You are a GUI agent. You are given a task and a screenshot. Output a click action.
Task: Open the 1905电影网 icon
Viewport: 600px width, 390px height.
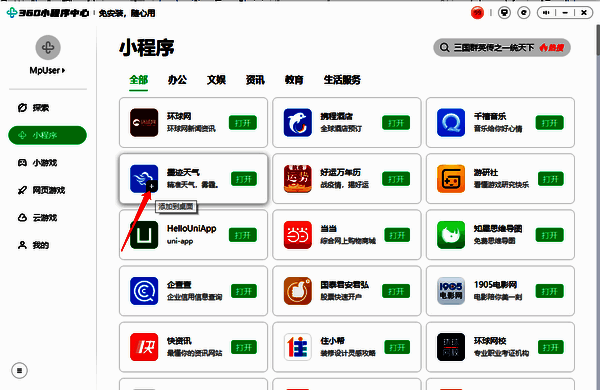point(451,291)
